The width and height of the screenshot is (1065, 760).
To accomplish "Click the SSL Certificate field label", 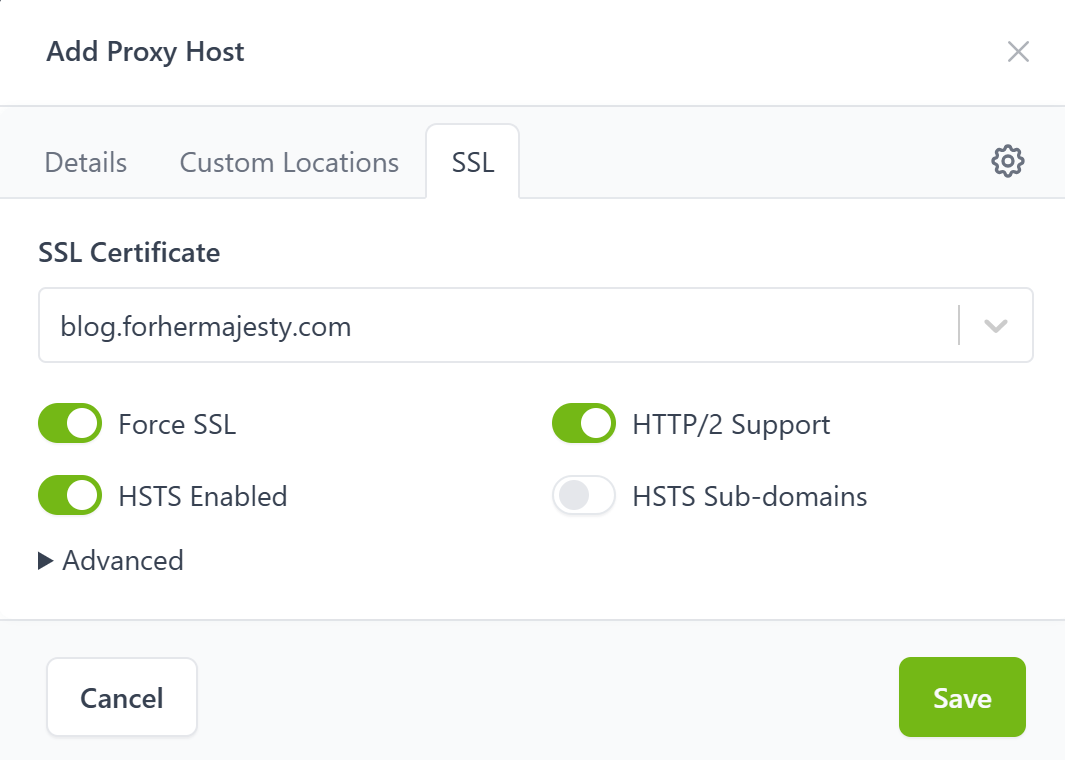I will pyautogui.click(x=129, y=253).
